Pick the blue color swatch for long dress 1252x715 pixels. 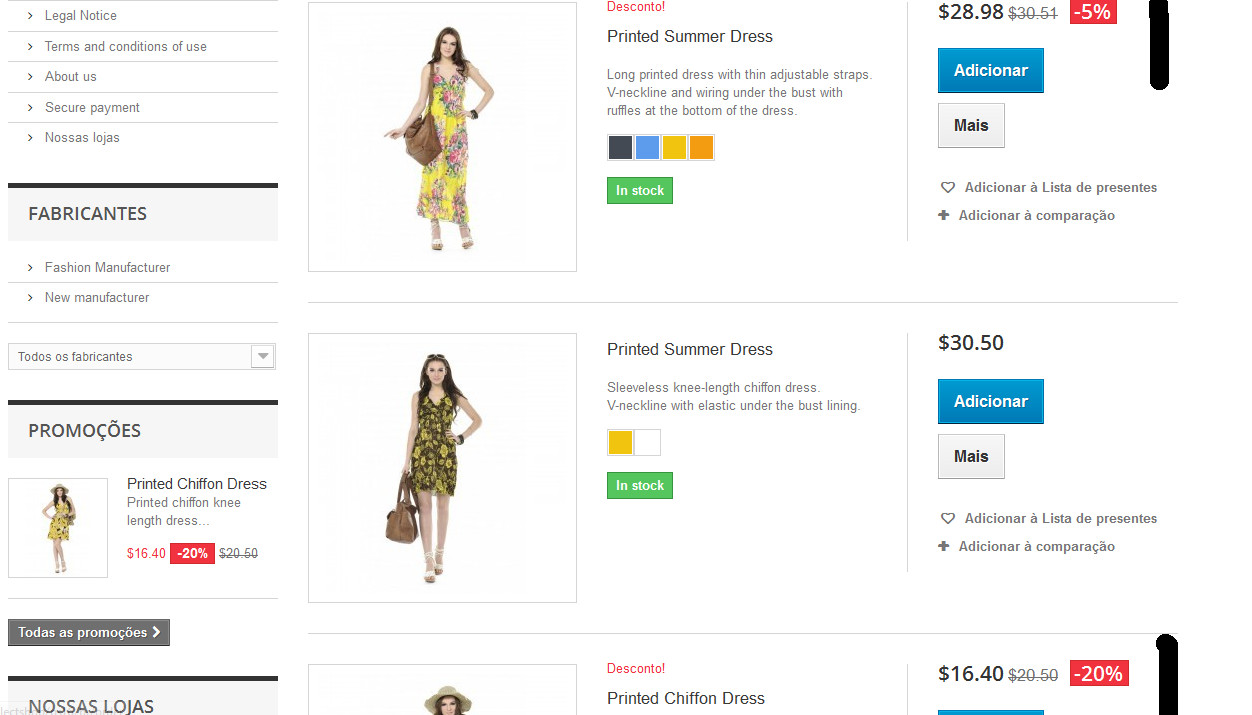click(647, 148)
